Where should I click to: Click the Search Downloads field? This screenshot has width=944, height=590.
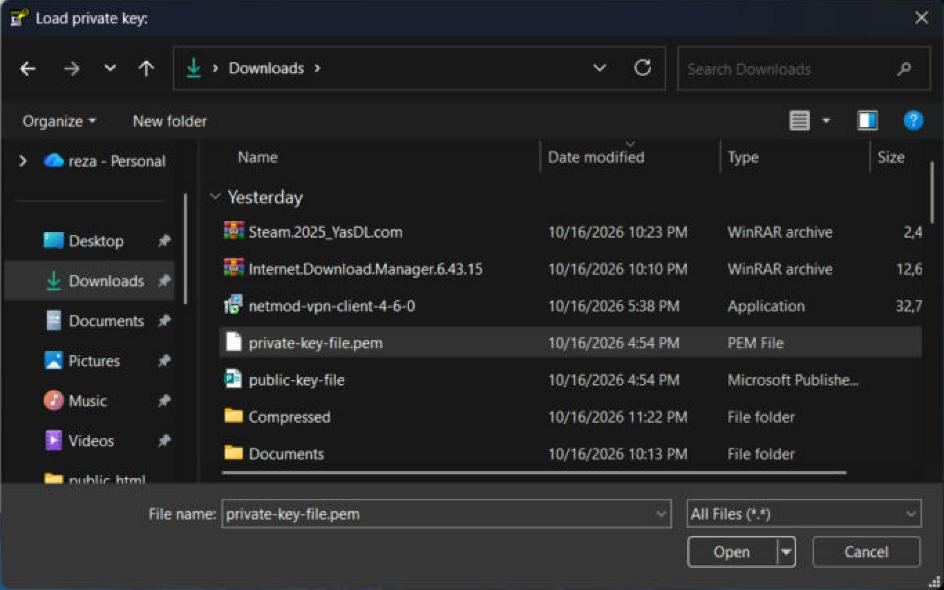click(792, 69)
